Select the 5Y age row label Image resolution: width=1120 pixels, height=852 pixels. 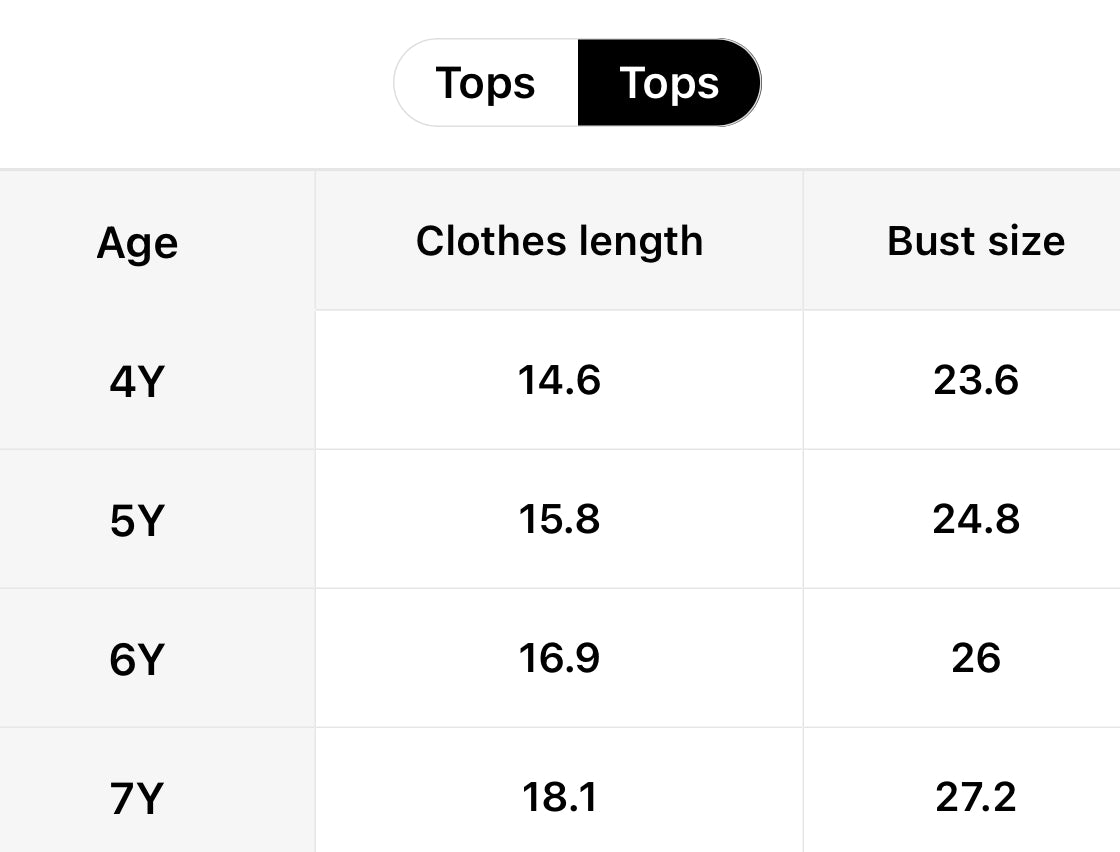[136, 520]
